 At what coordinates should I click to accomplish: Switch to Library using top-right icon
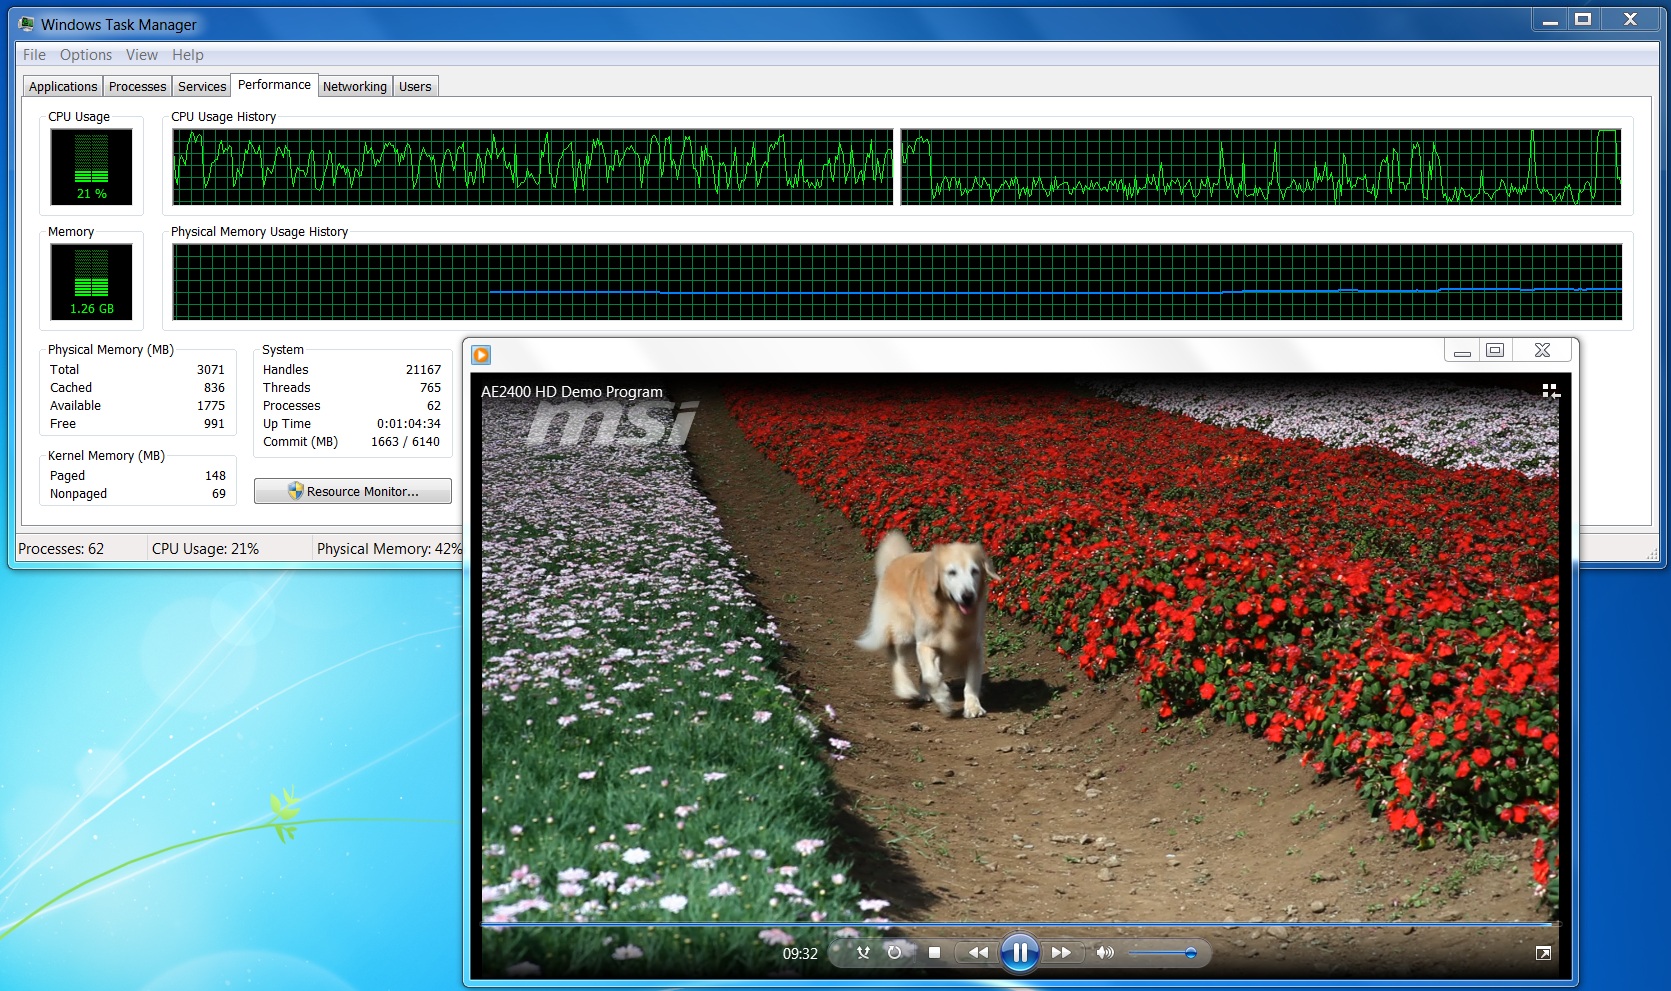pyautogui.click(x=1550, y=391)
